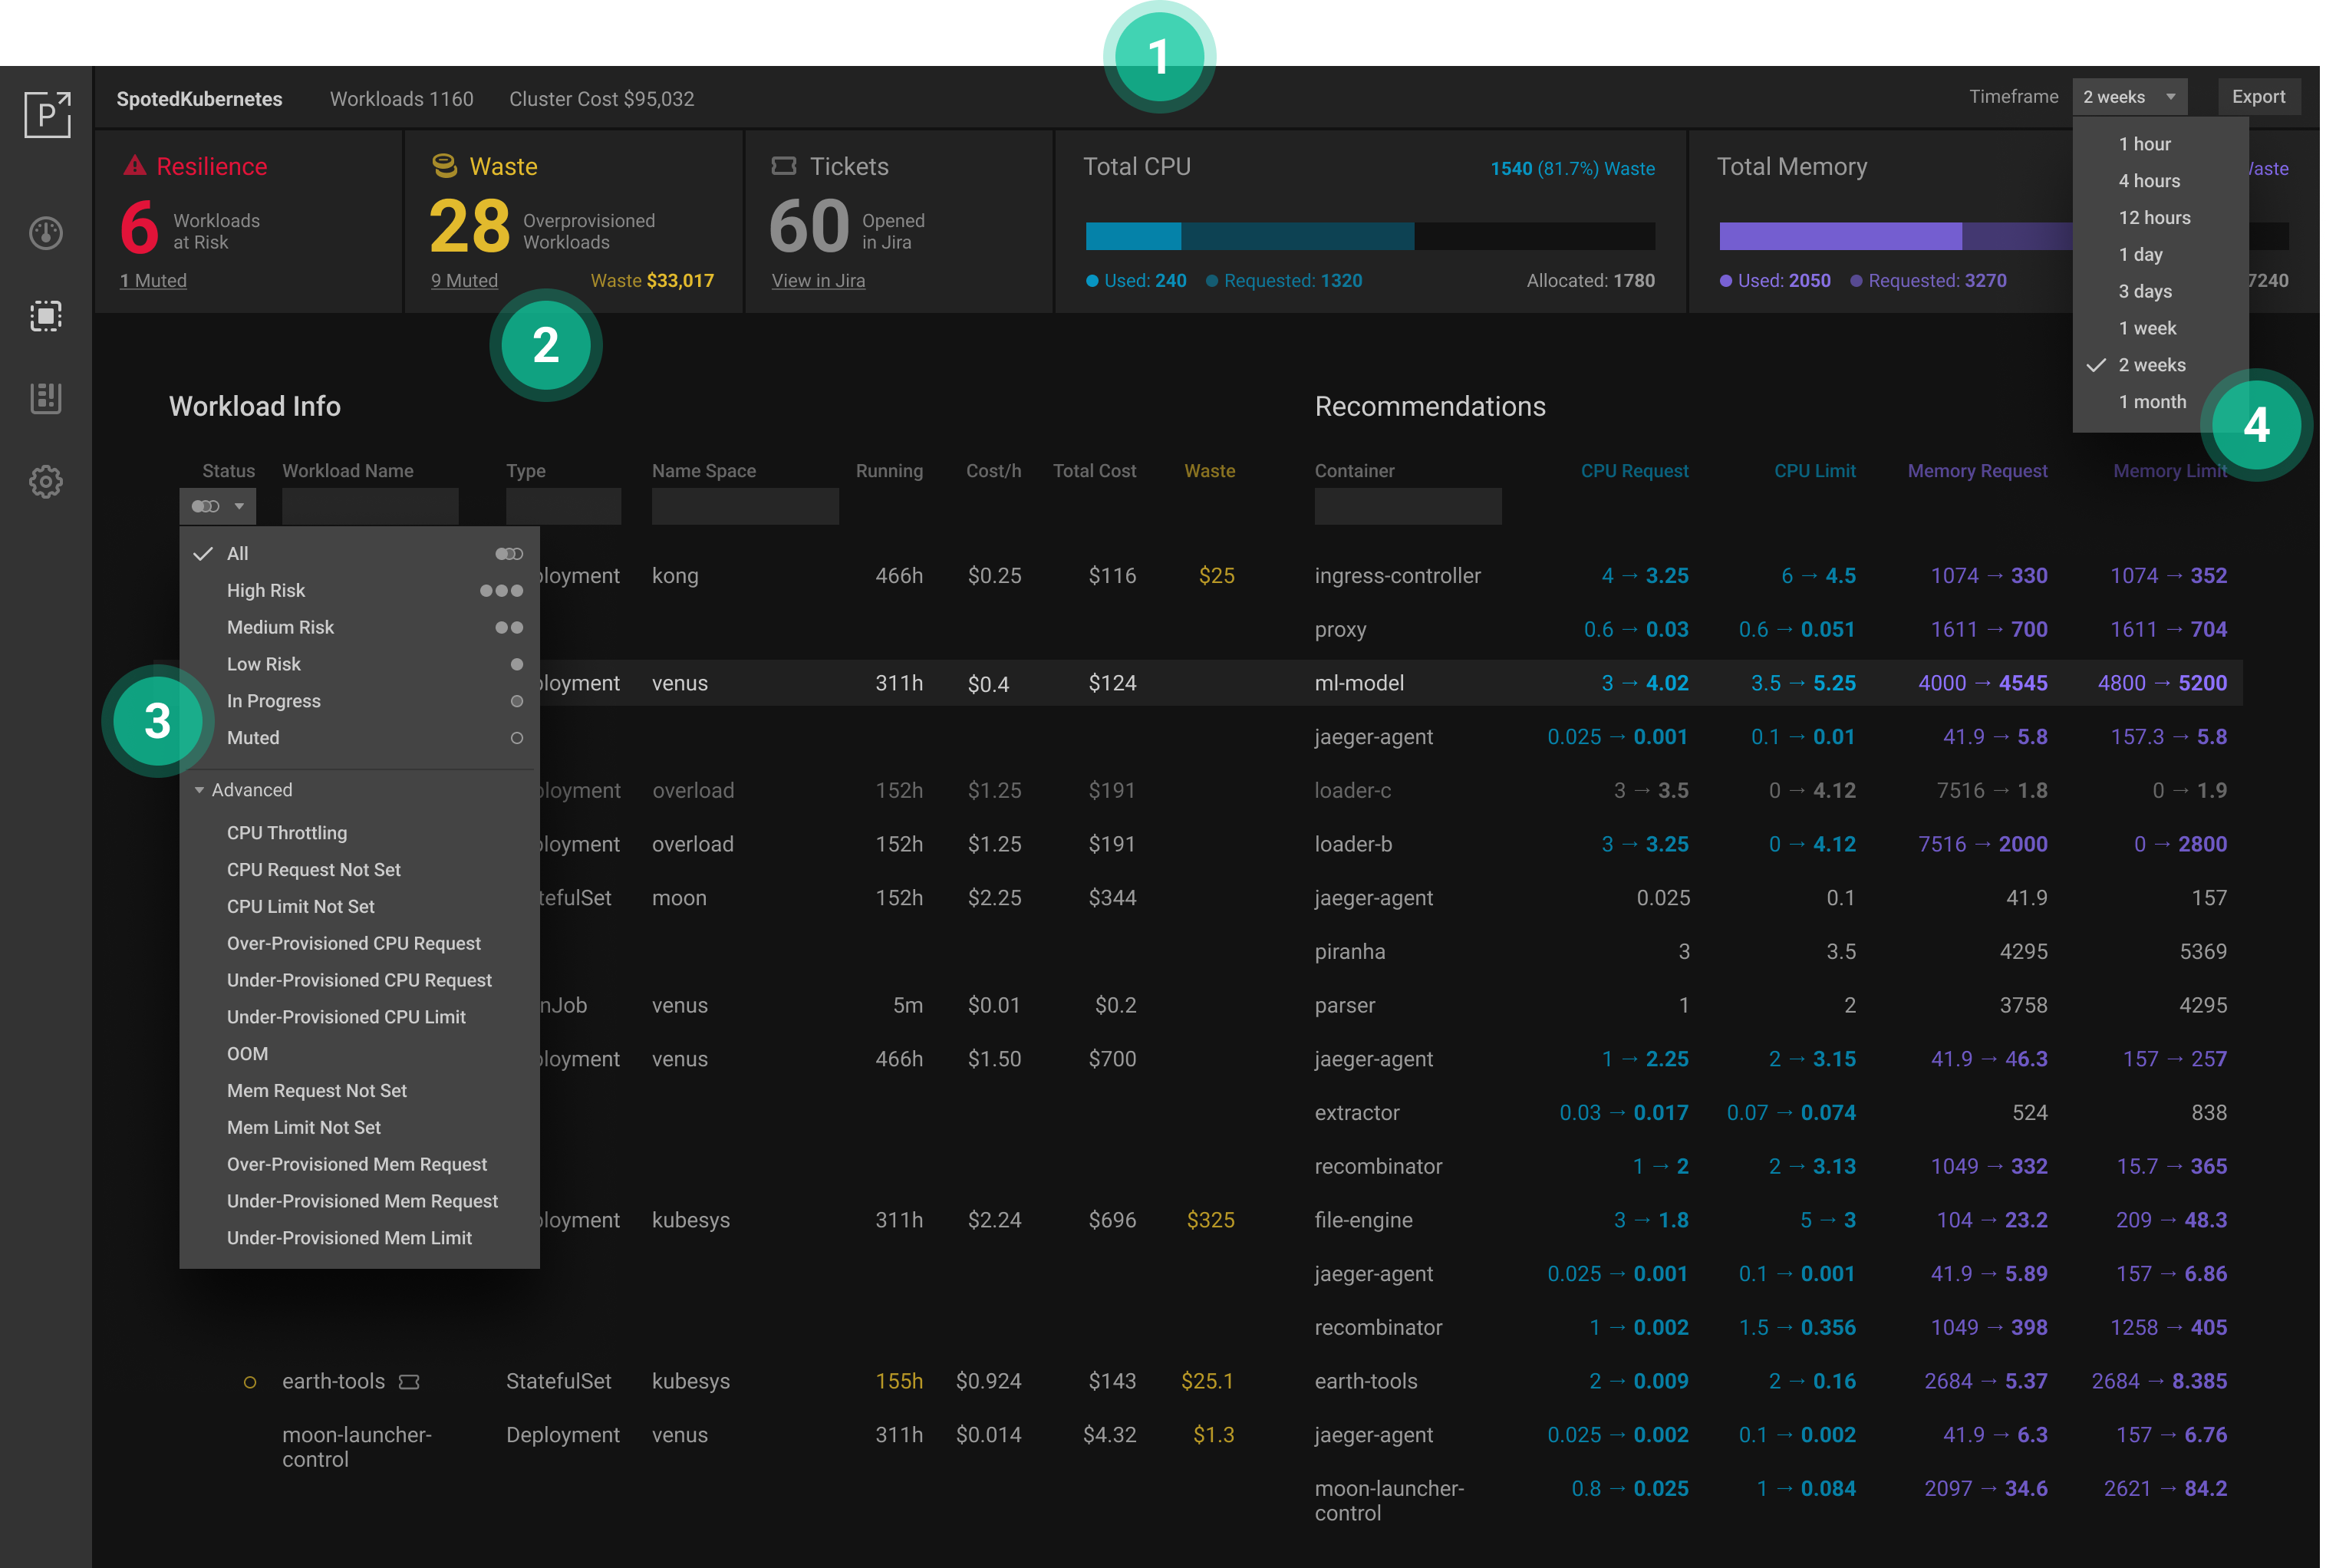Click the Tickets card ticket icon
The height and width of the screenshot is (1568, 2326).
[784, 166]
